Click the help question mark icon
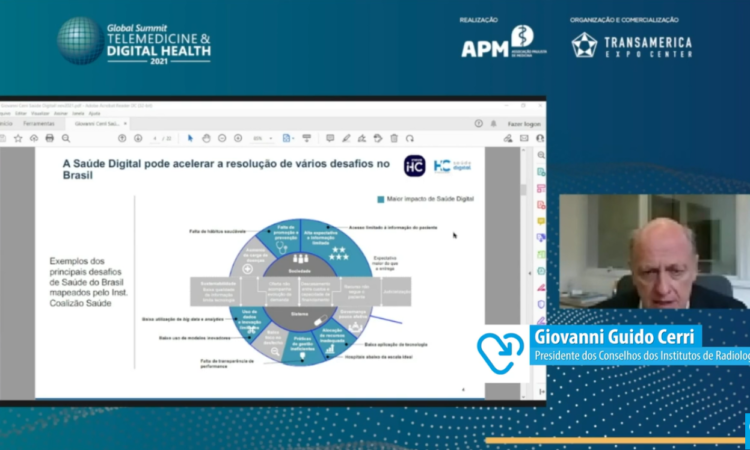Screen dimensions: 750x450 tap(479, 123)
